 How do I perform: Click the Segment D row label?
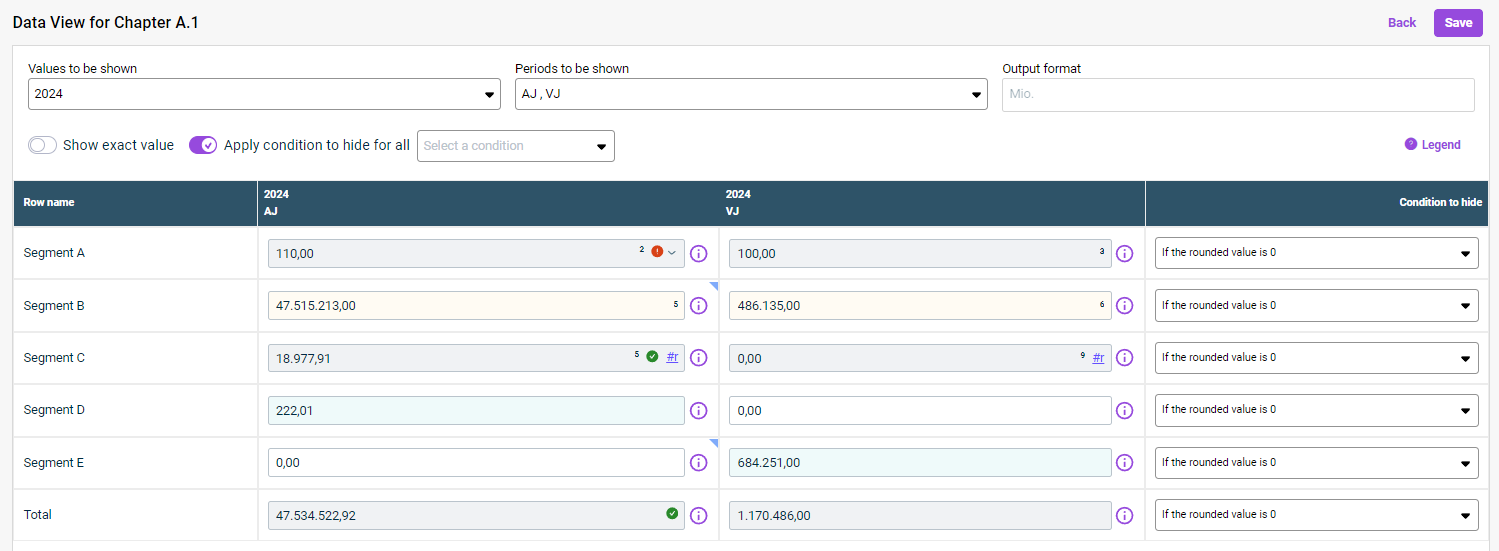[54, 410]
